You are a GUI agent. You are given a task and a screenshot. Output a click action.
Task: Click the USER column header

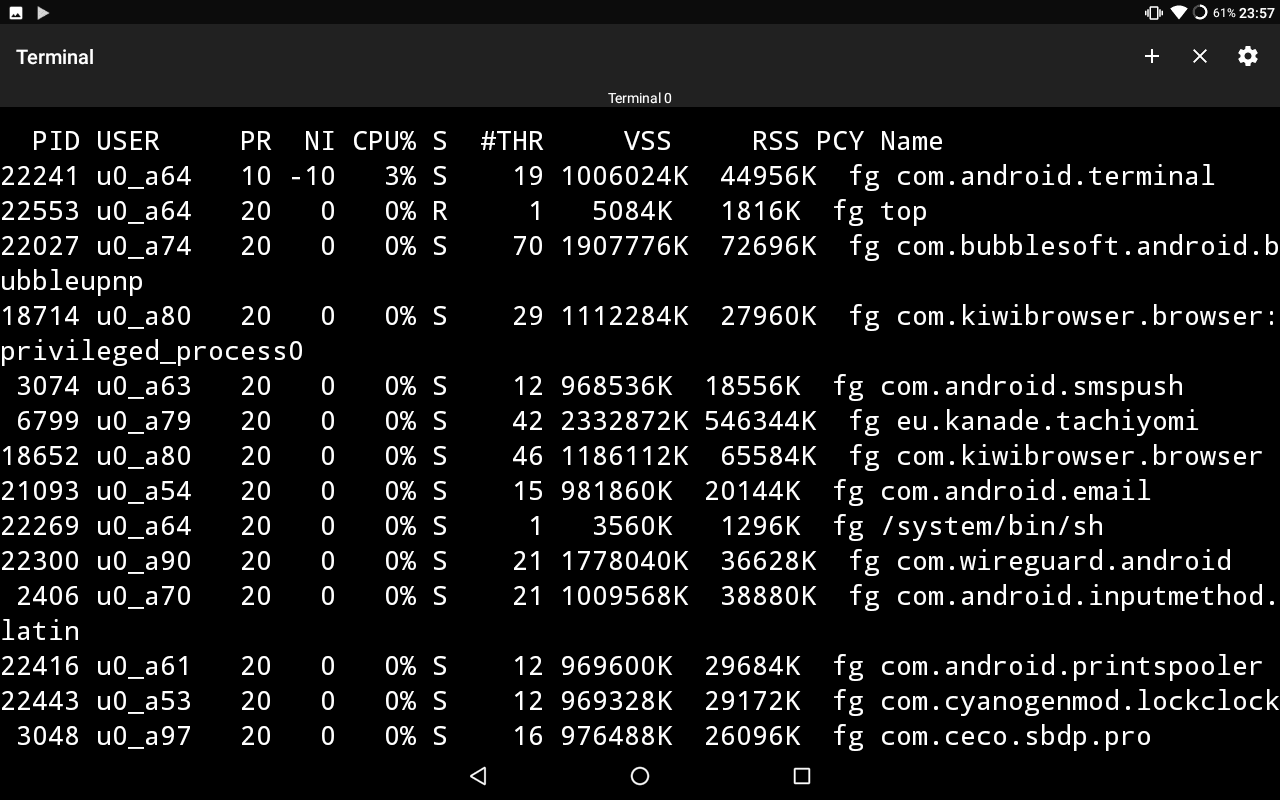(x=128, y=141)
